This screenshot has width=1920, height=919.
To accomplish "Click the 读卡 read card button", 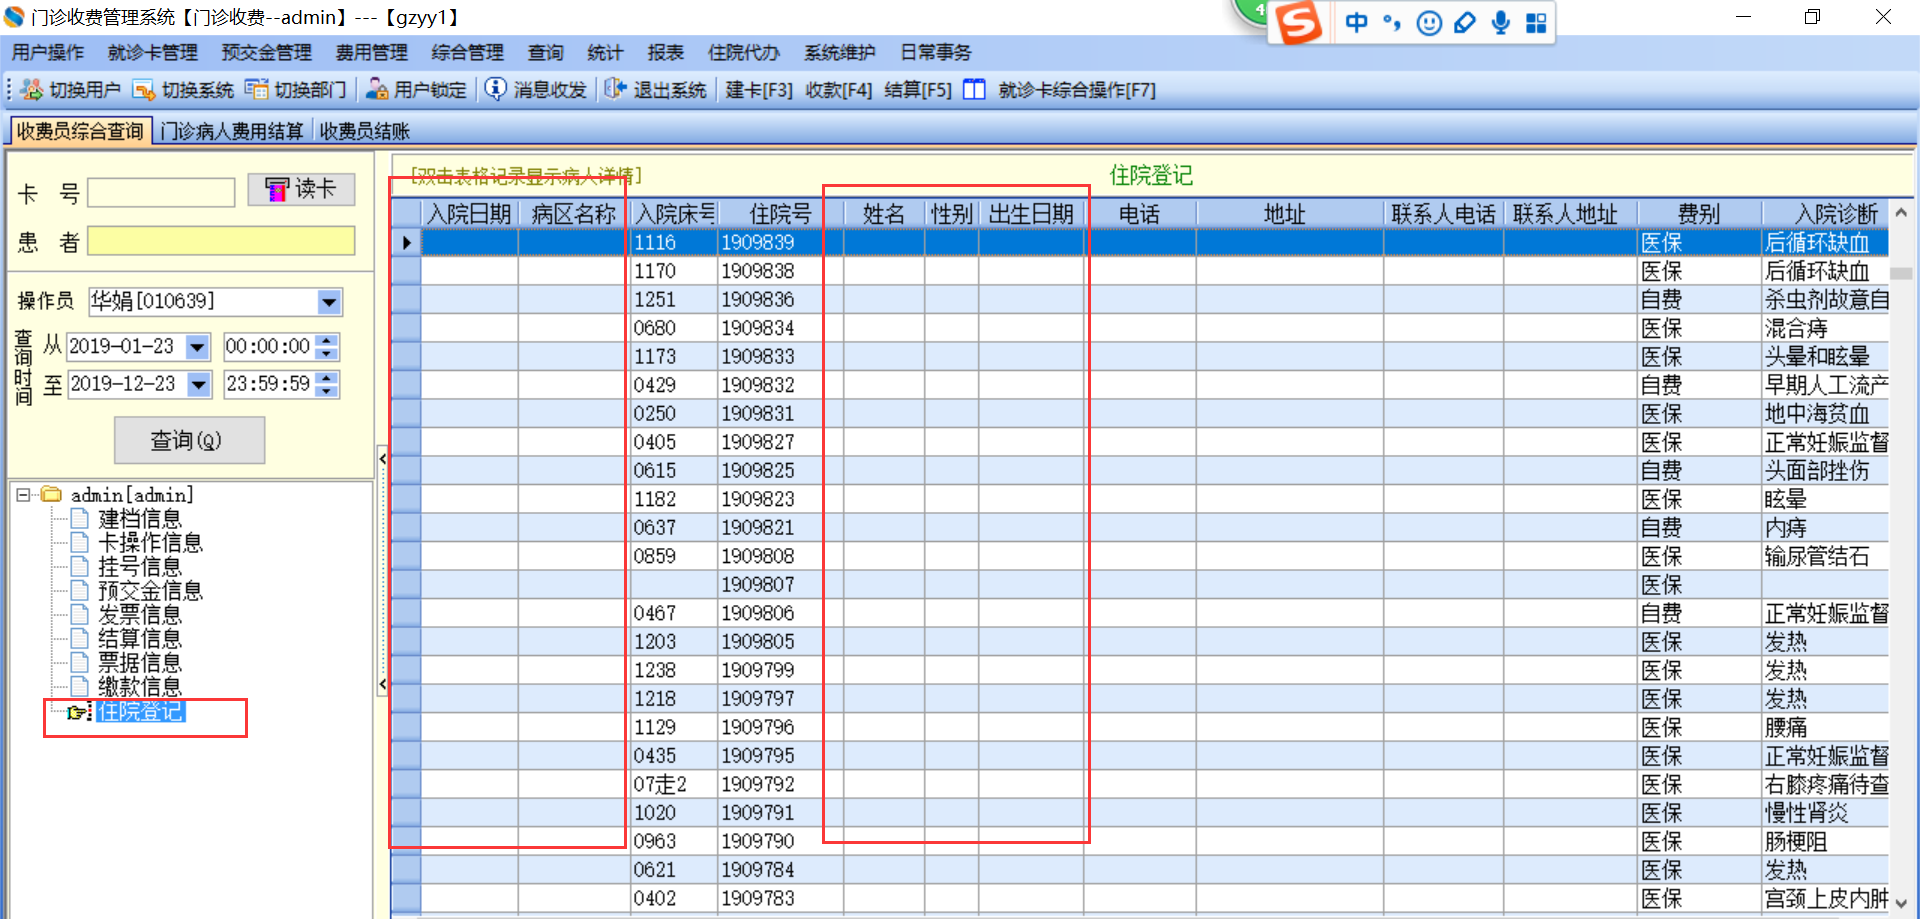I will [301, 189].
